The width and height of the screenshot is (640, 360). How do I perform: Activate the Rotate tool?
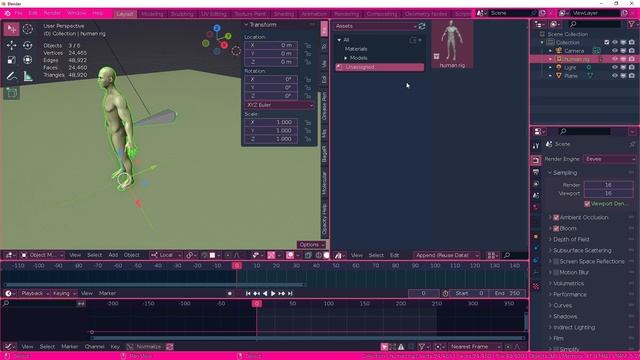(27, 45)
